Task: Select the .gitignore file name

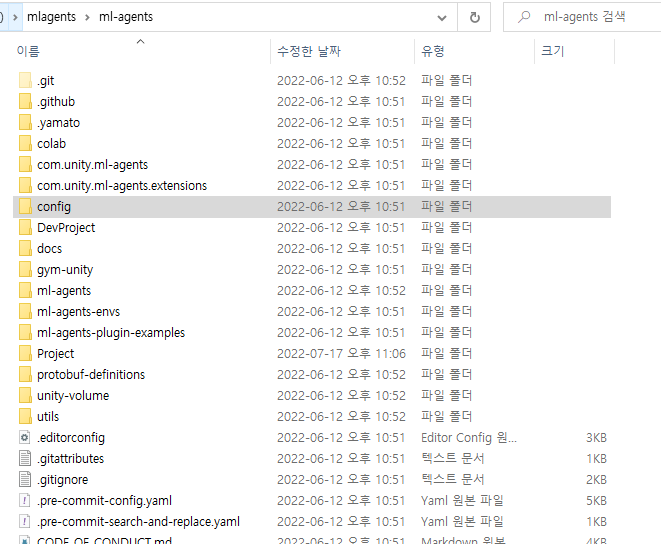Action: [62, 480]
